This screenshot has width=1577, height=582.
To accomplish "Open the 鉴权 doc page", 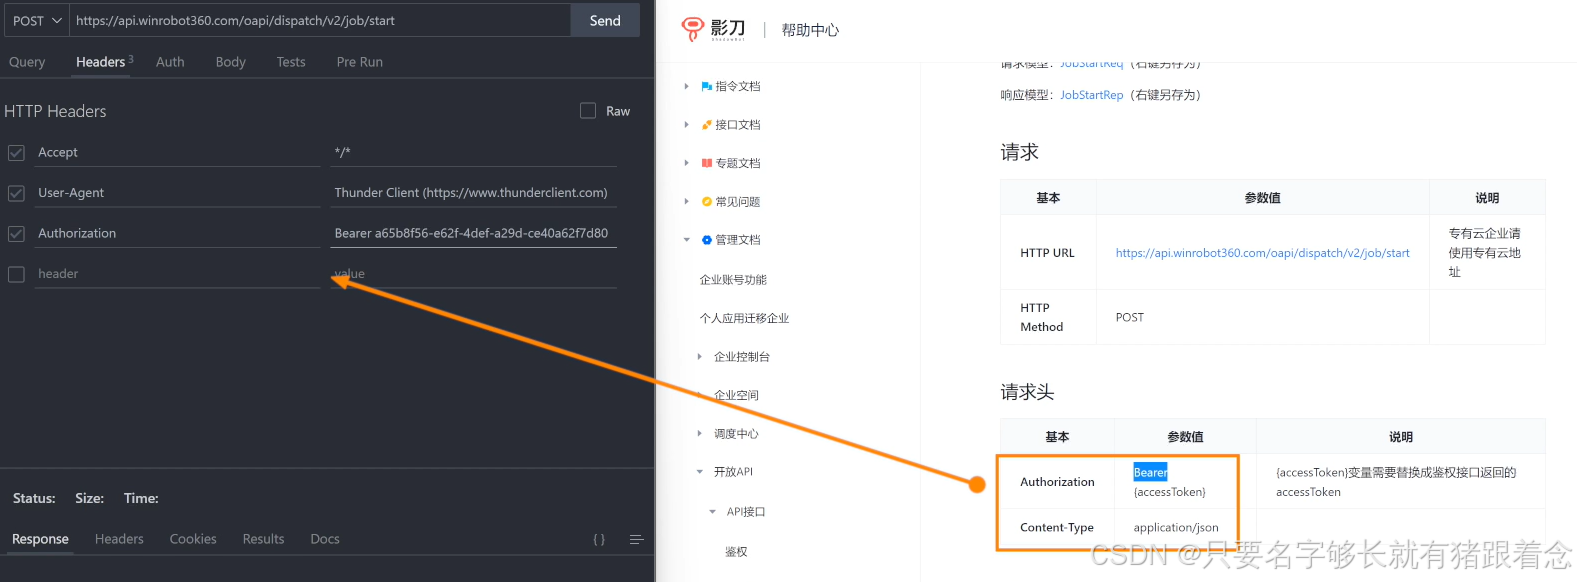I will point(736,552).
